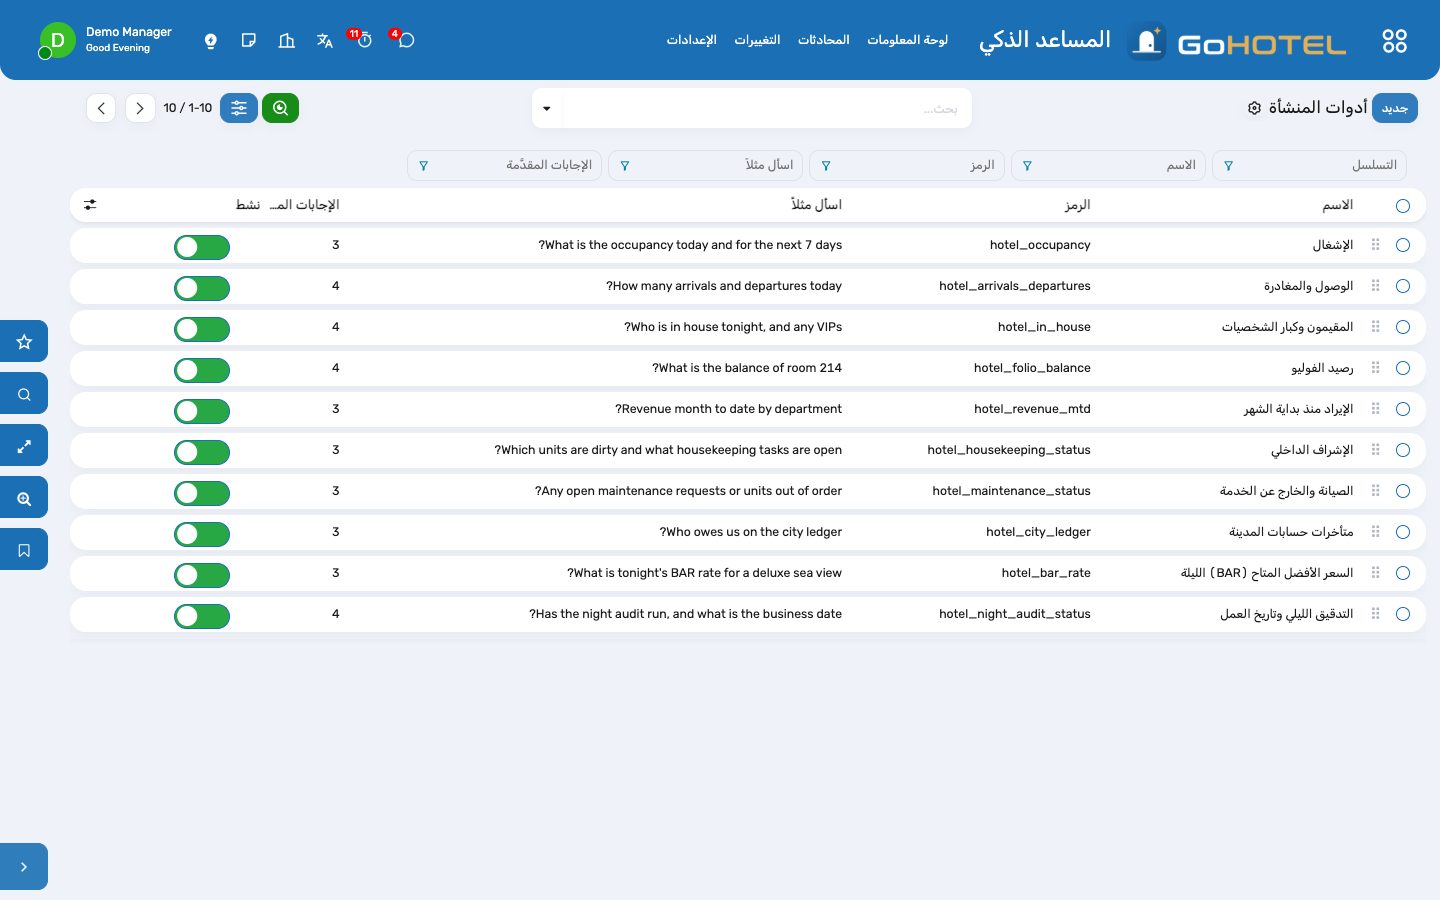Image resolution: width=1440 pixels, height=900 pixels.
Task: Open the الإعدادات menu
Action: (x=692, y=40)
